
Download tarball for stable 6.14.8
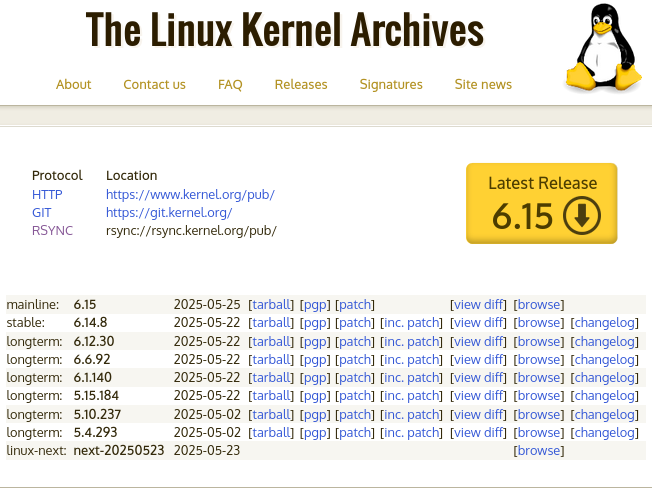point(271,323)
